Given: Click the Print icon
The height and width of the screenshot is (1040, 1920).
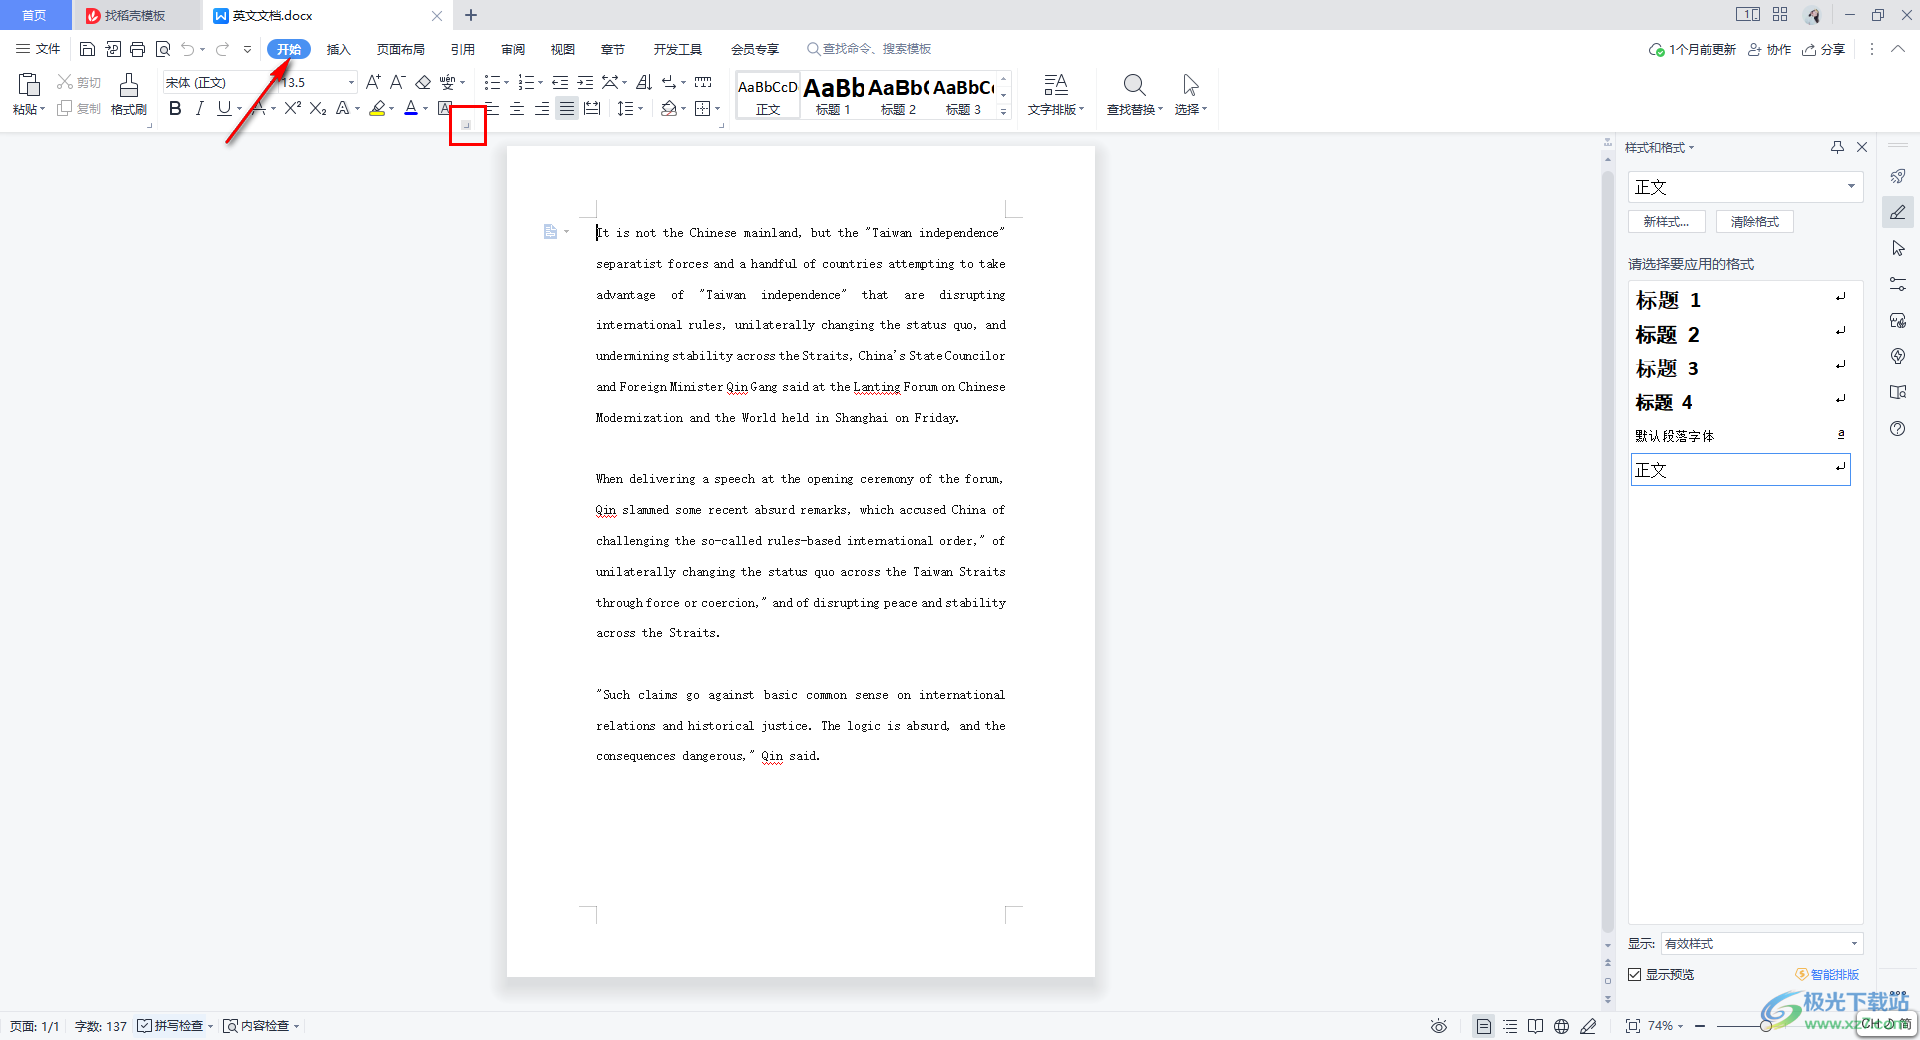Looking at the screenshot, I should coord(137,49).
